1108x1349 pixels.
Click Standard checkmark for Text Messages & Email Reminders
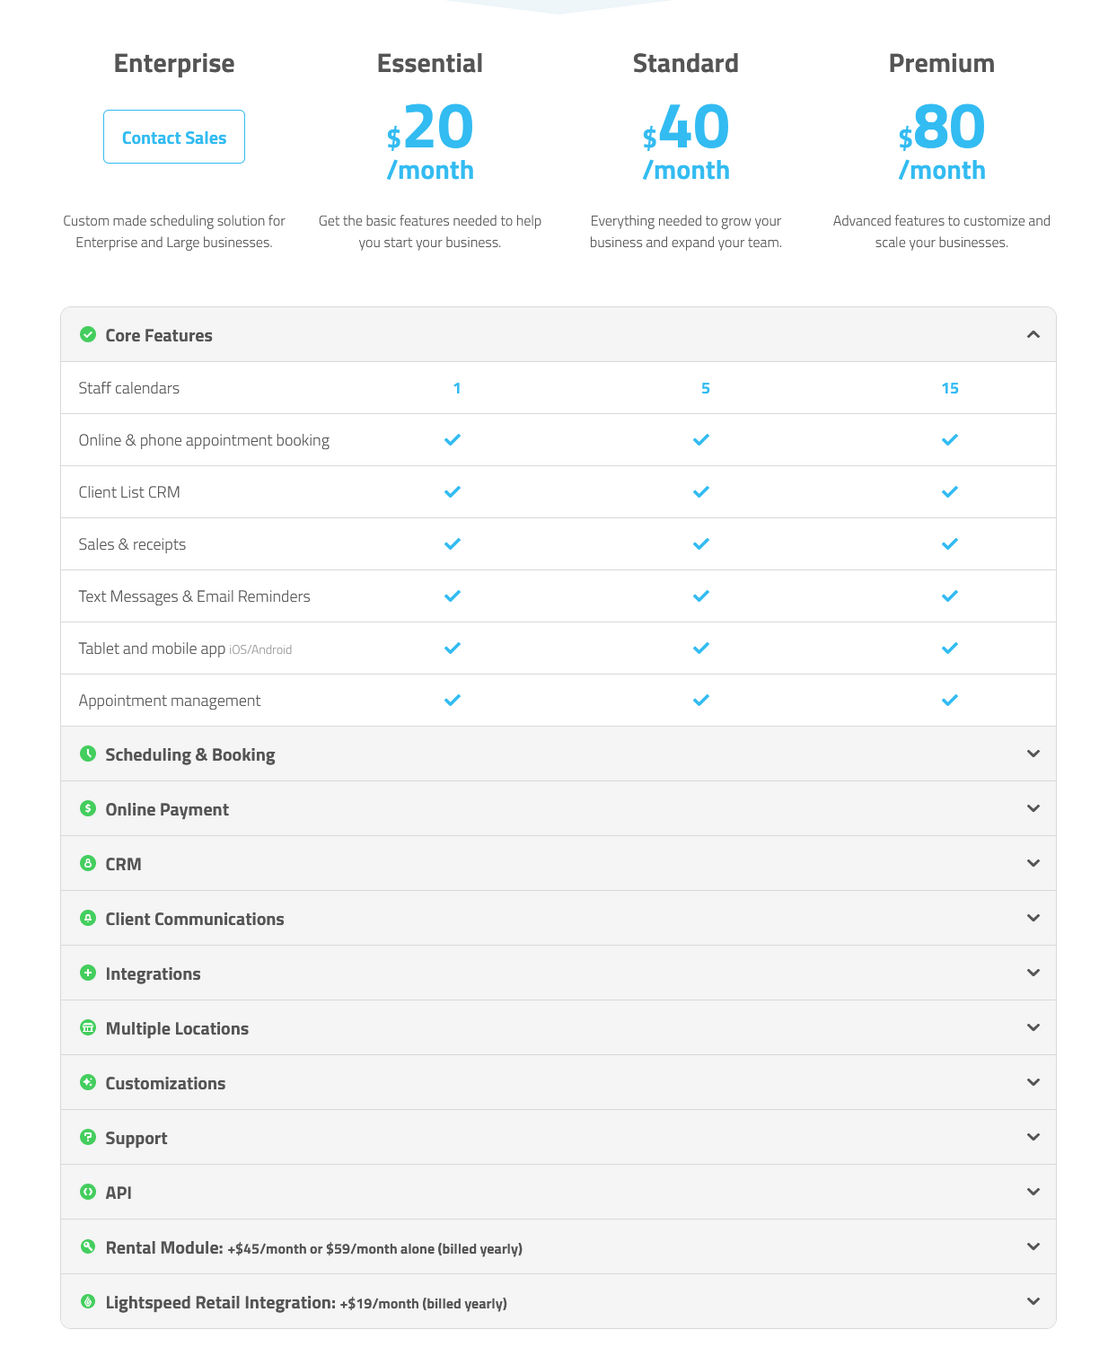point(701,595)
